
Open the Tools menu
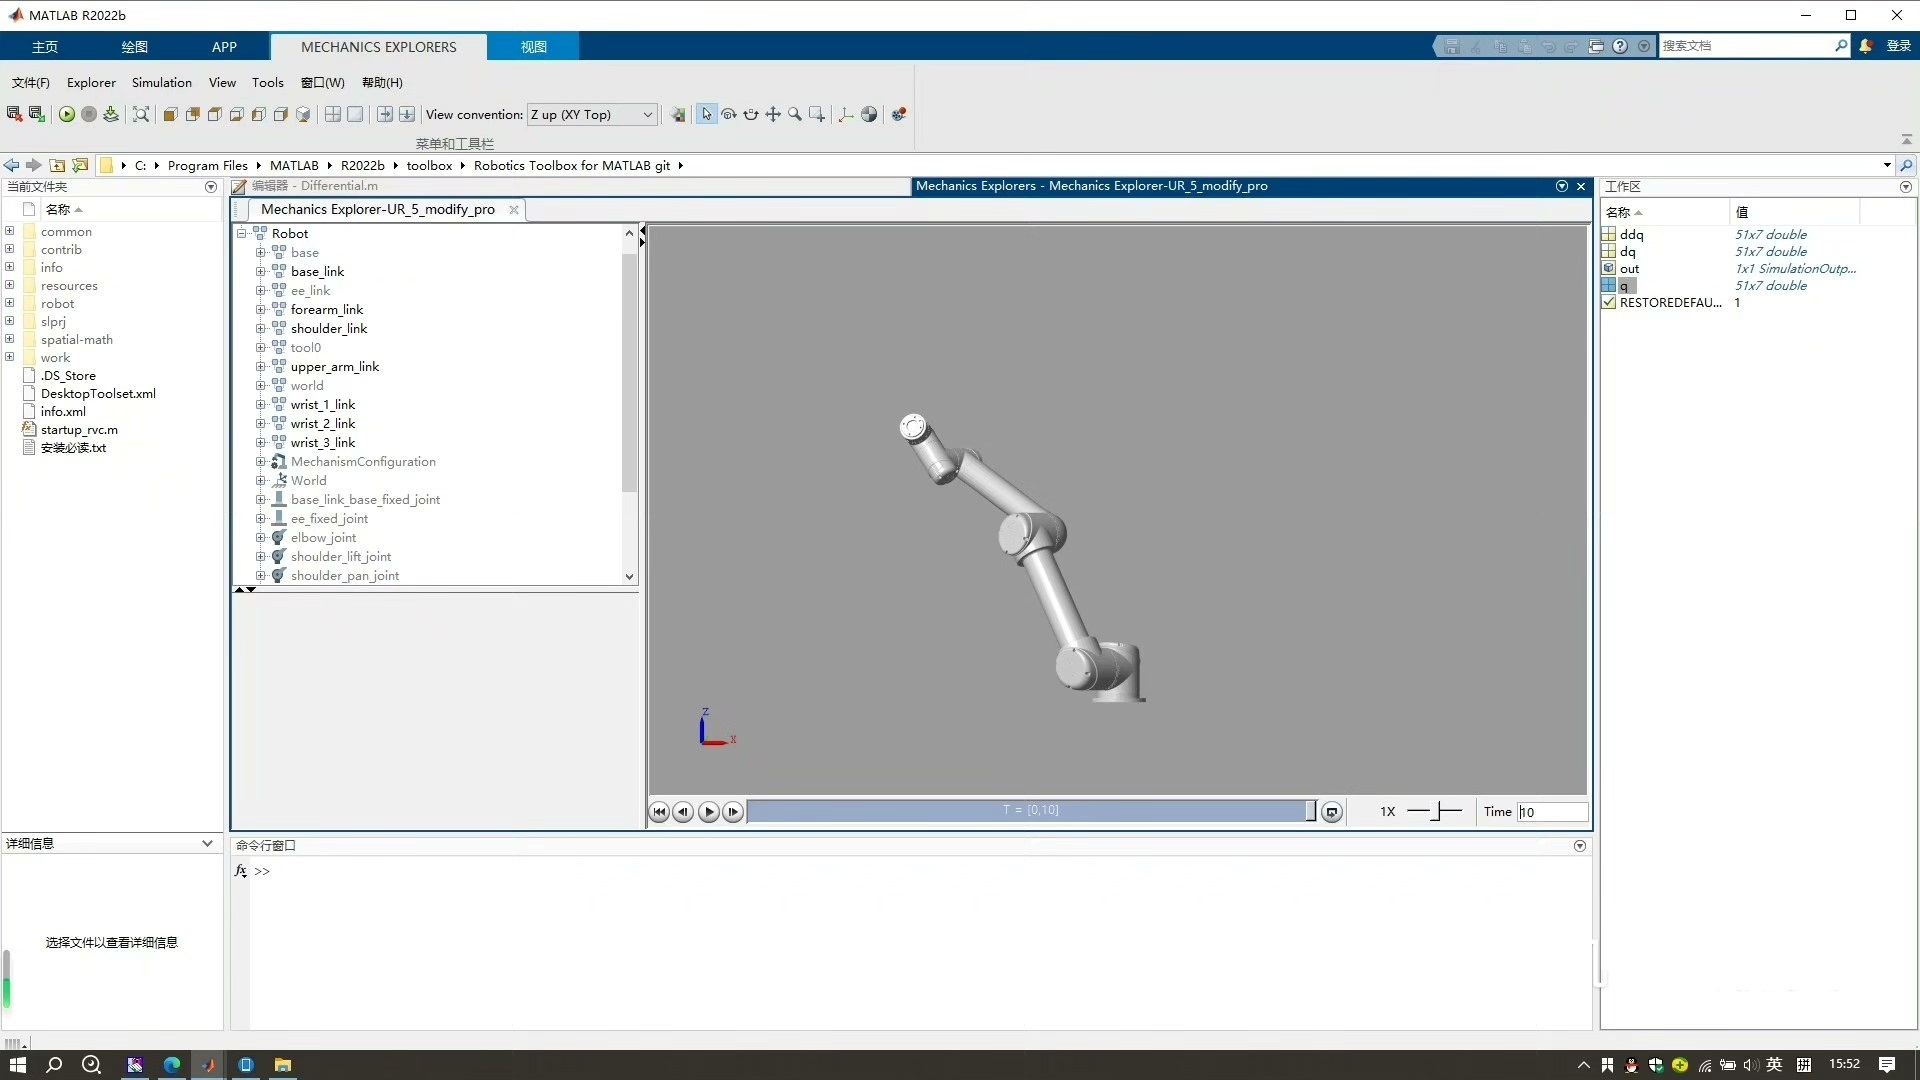point(268,83)
